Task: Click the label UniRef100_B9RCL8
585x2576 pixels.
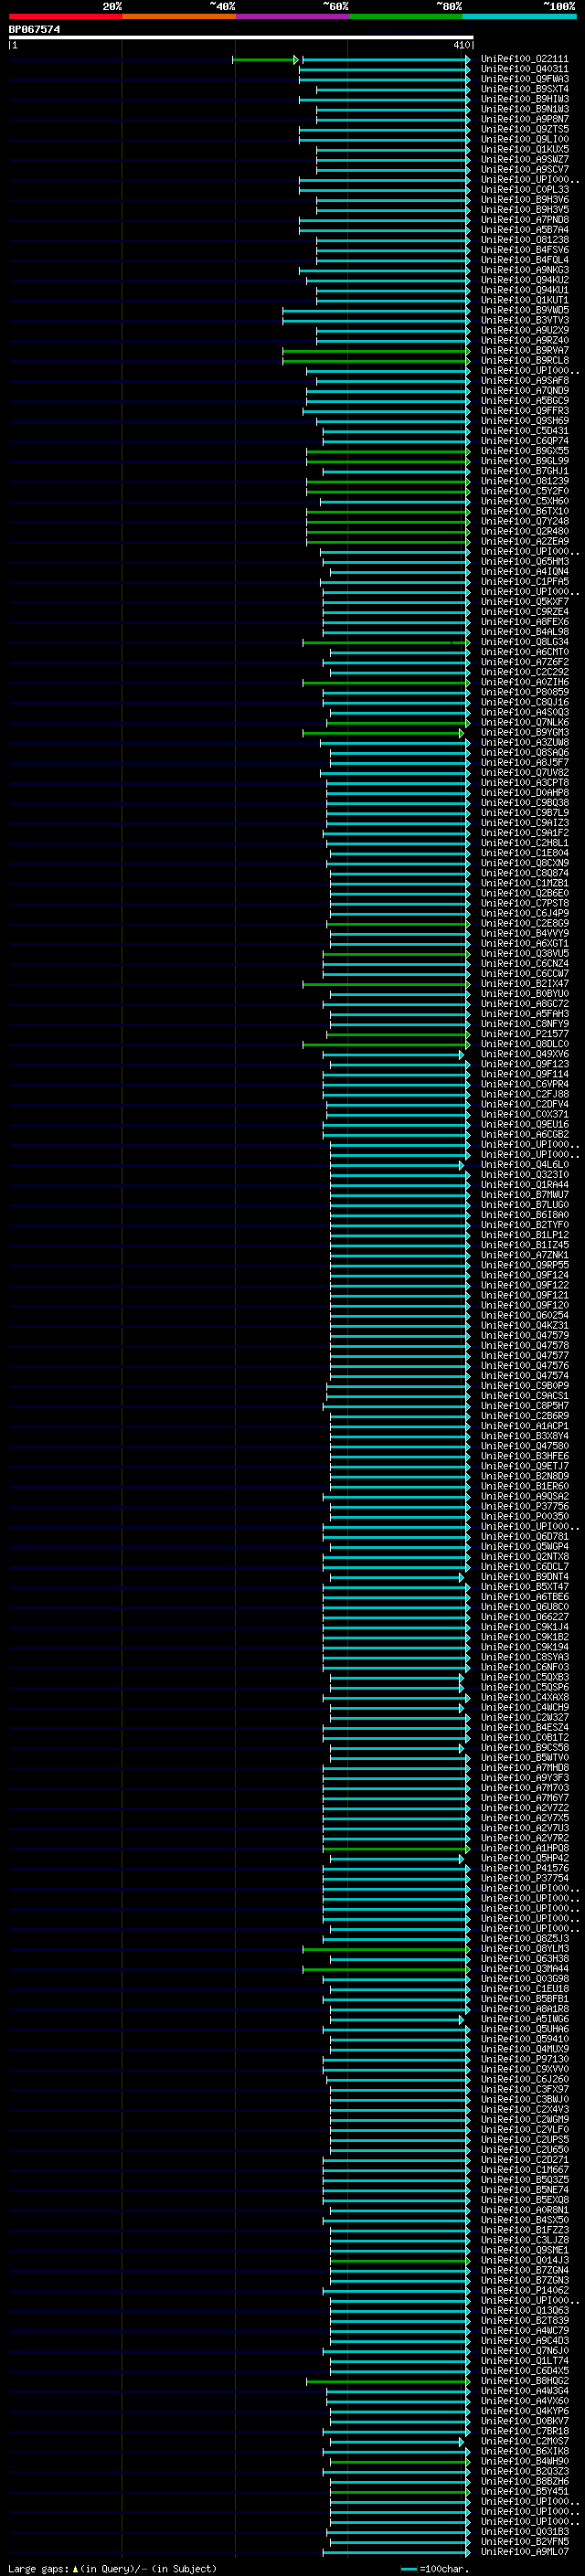Action: click(525, 361)
